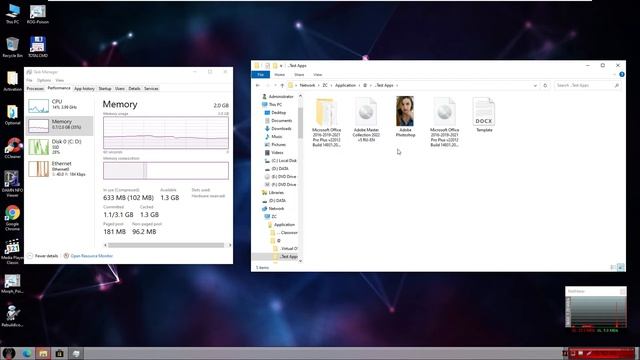
Task: Open the View ribbon tab in Explorer
Action: click(x=318, y=75)
